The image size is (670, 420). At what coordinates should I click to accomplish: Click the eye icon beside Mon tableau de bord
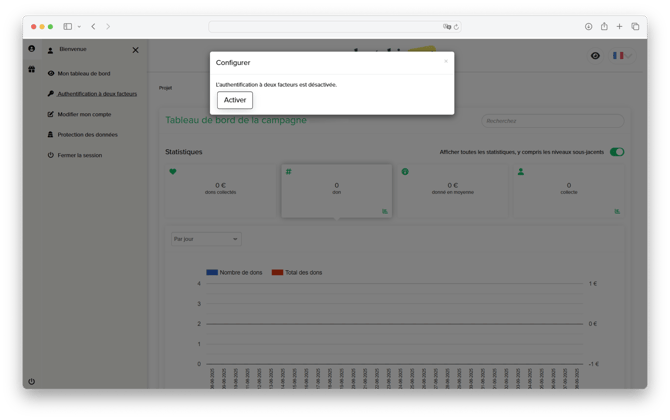[51, 73]
